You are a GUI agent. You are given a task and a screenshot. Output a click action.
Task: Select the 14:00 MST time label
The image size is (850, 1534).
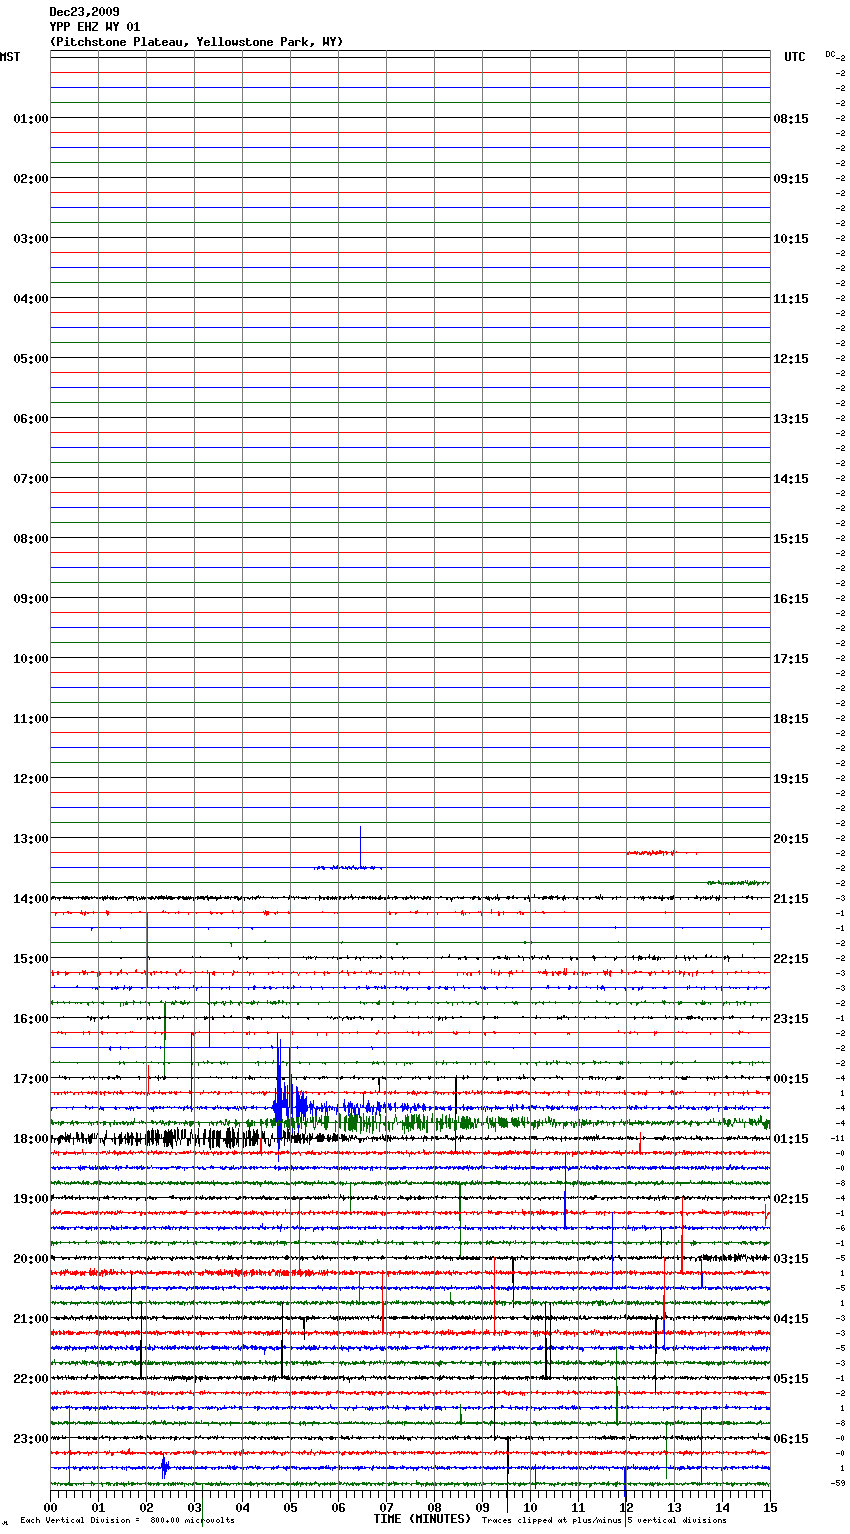31,899
